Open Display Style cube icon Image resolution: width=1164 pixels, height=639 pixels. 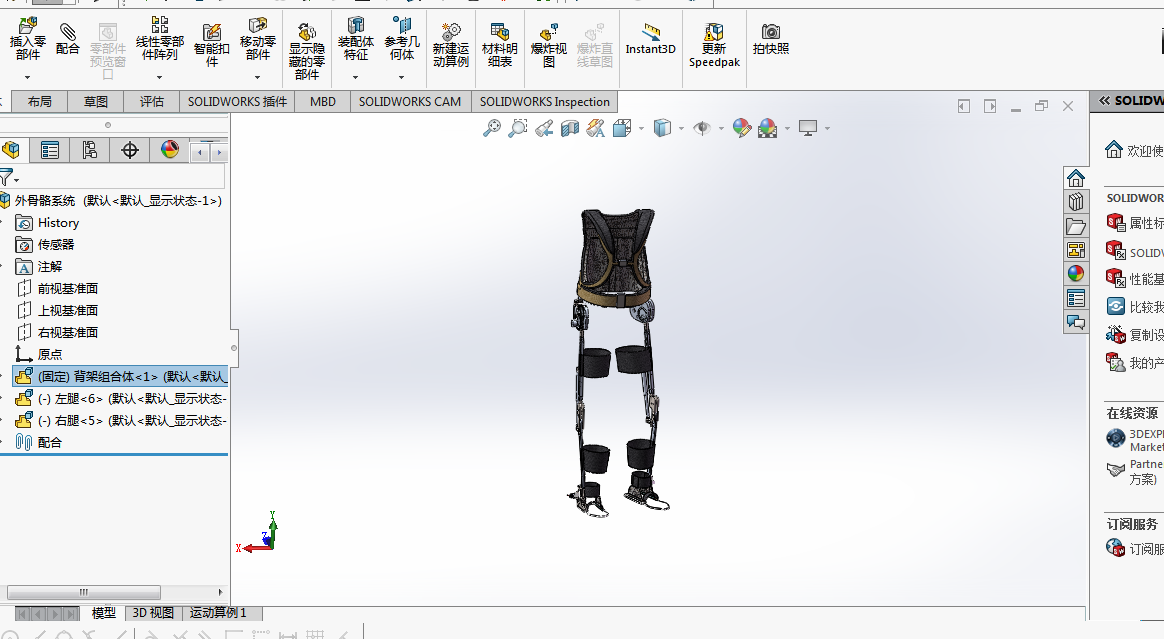tap(661, 128)
